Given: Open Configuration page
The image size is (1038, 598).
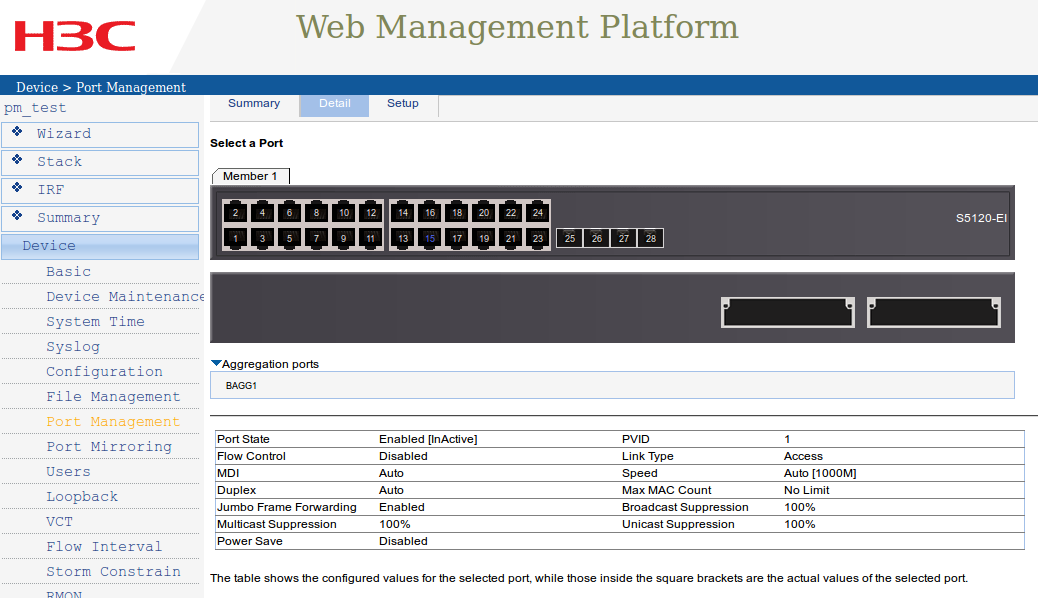Looking at the screenshot, I should coord(105,372).
